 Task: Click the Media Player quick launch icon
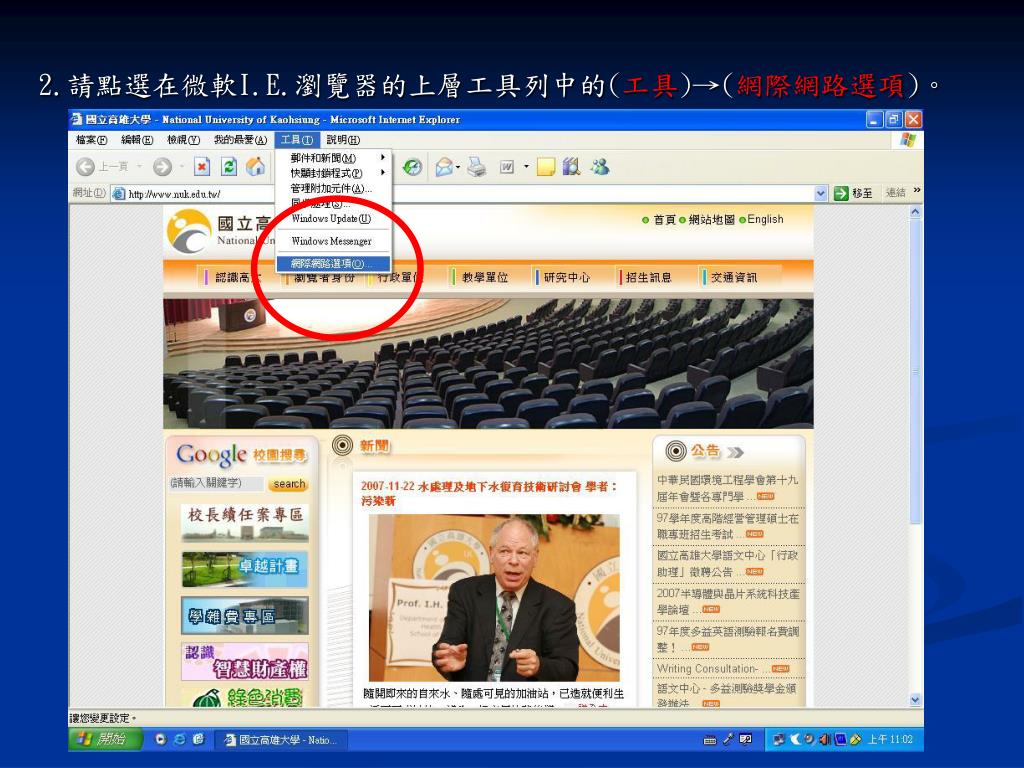[161, 739]
